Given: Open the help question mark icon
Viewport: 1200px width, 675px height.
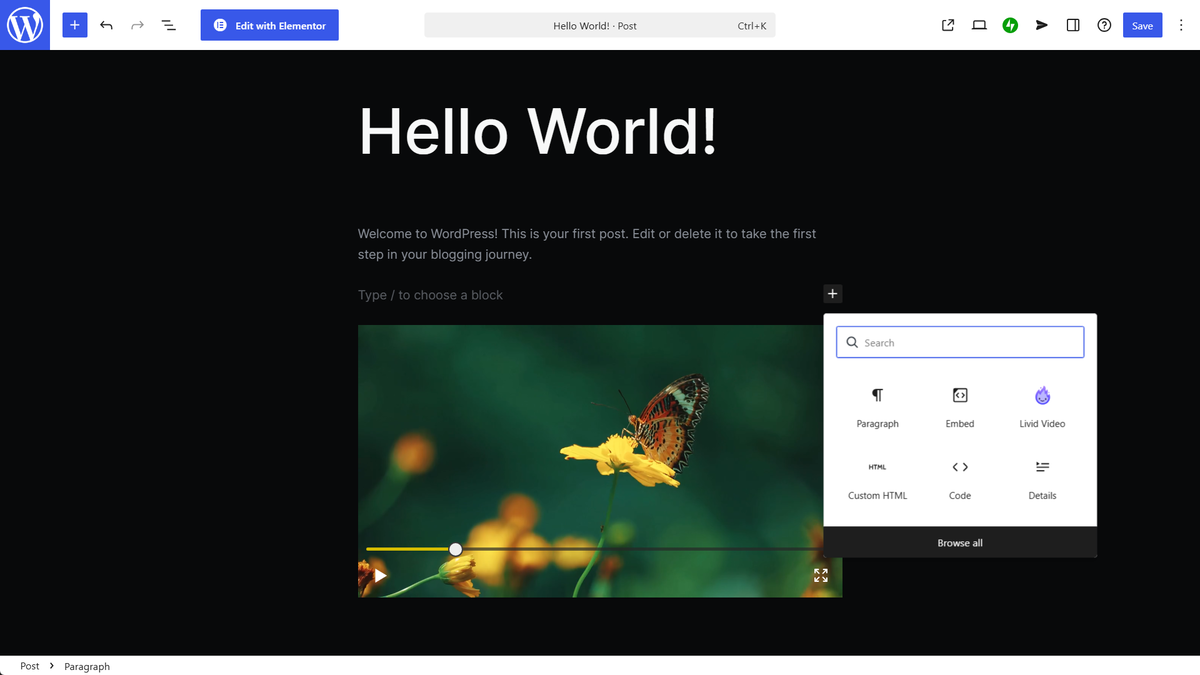Looking at the screenshot, I should [1104, 25].
